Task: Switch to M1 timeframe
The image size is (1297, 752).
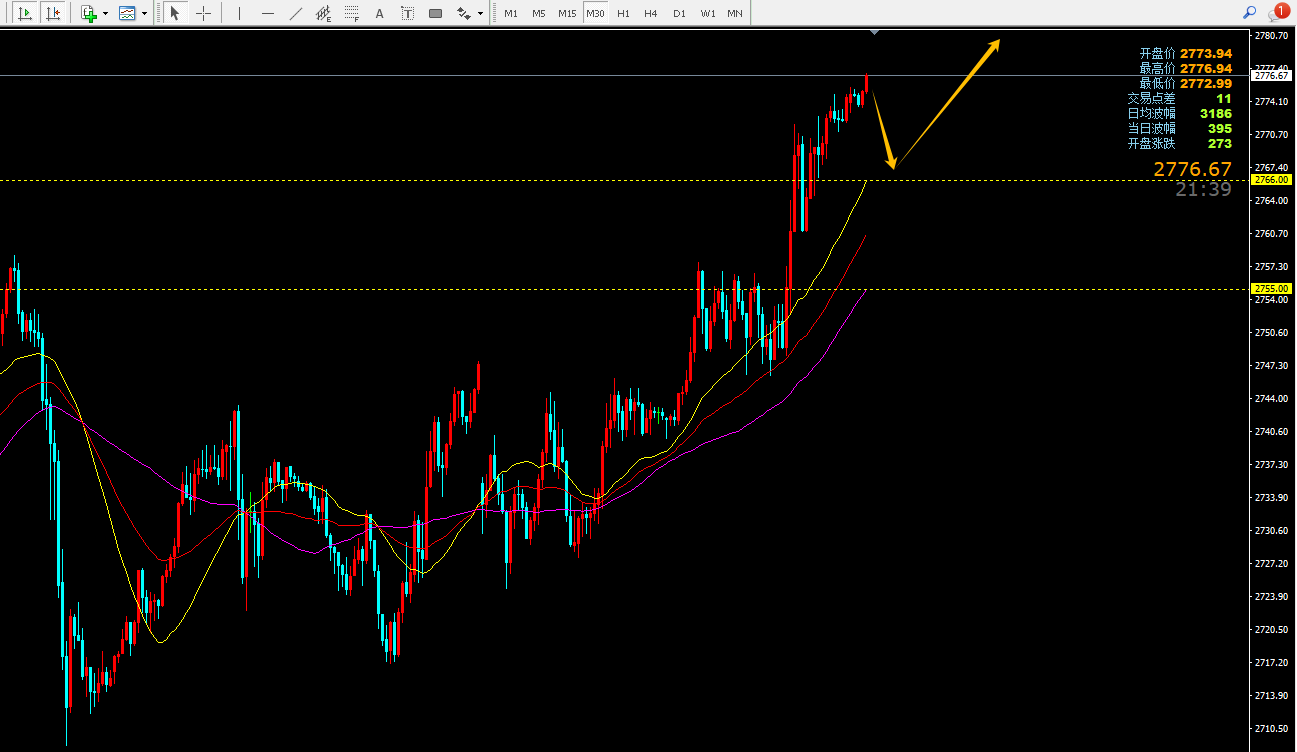Action: pos(511,13)
